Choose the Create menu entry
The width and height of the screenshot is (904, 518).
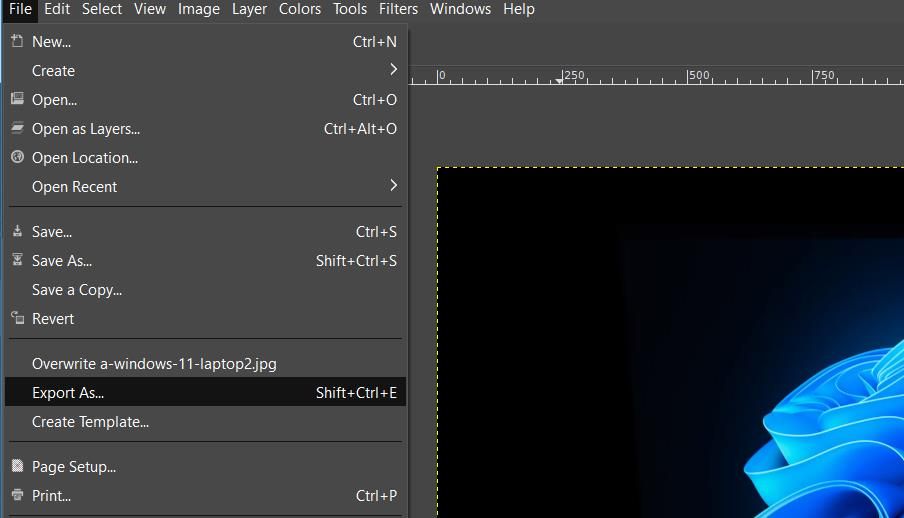click(205, 70)
